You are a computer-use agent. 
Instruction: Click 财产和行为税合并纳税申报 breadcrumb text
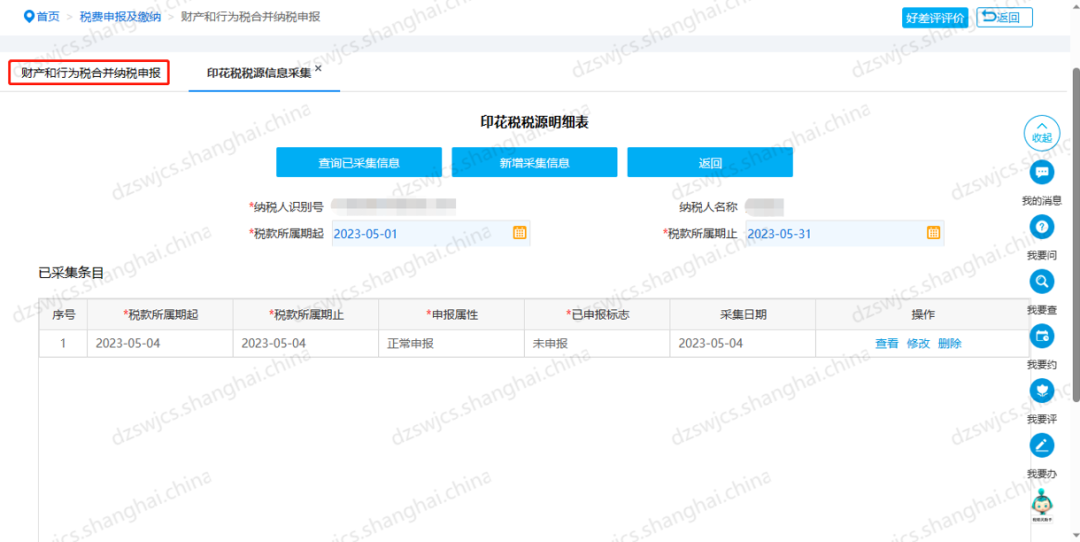(251, 17)
